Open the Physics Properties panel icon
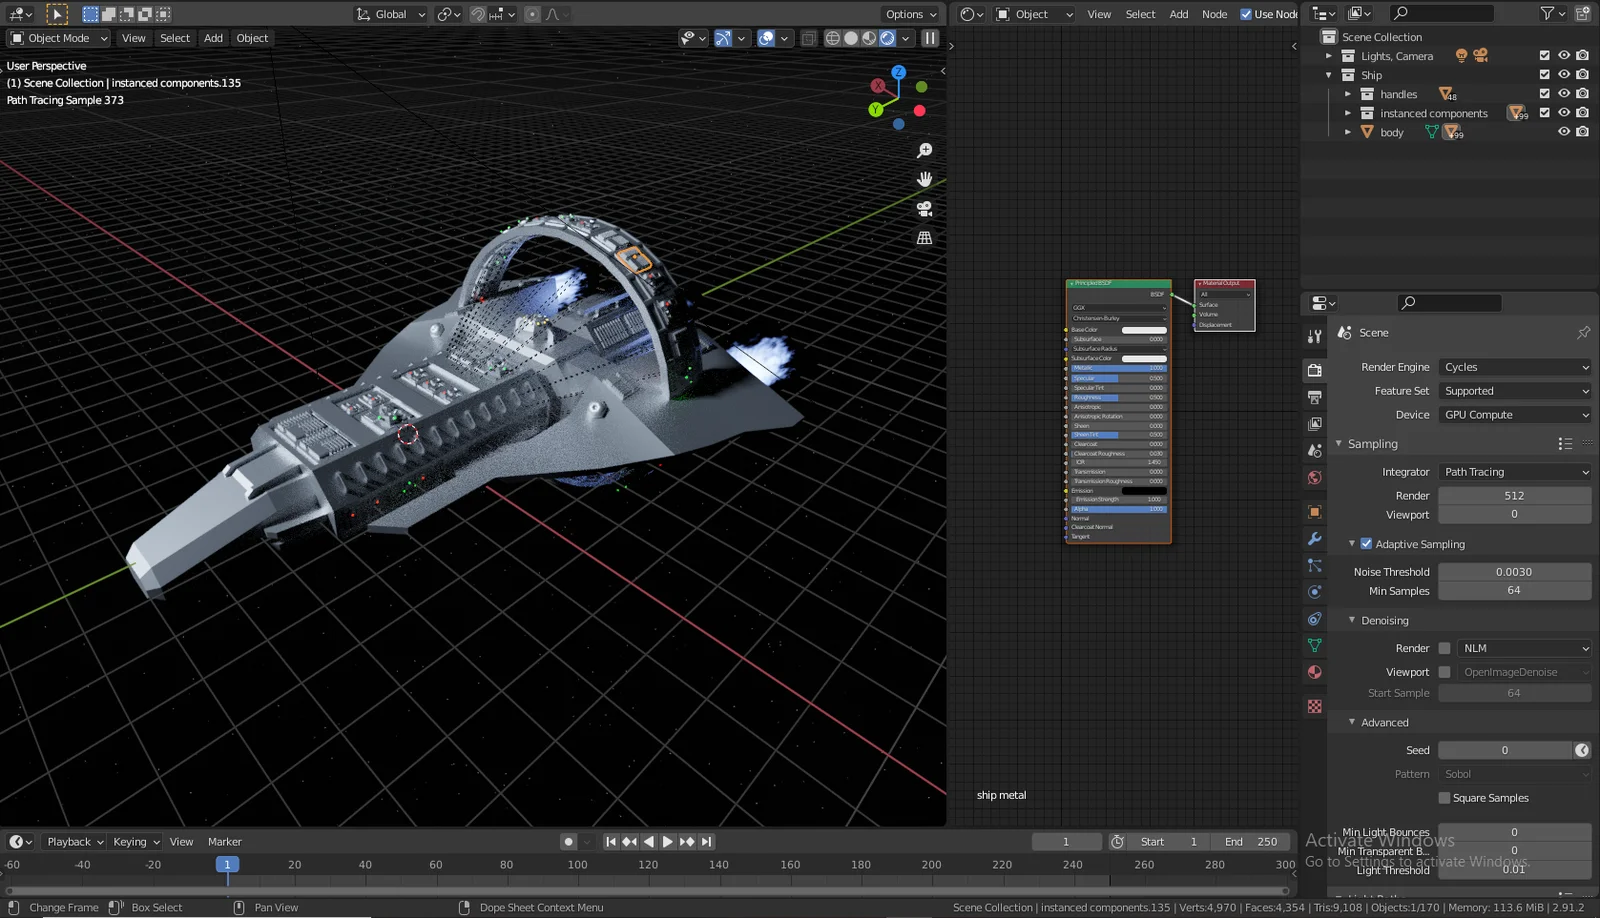Screen dimensions: 1600x918 pos(1314,591)
